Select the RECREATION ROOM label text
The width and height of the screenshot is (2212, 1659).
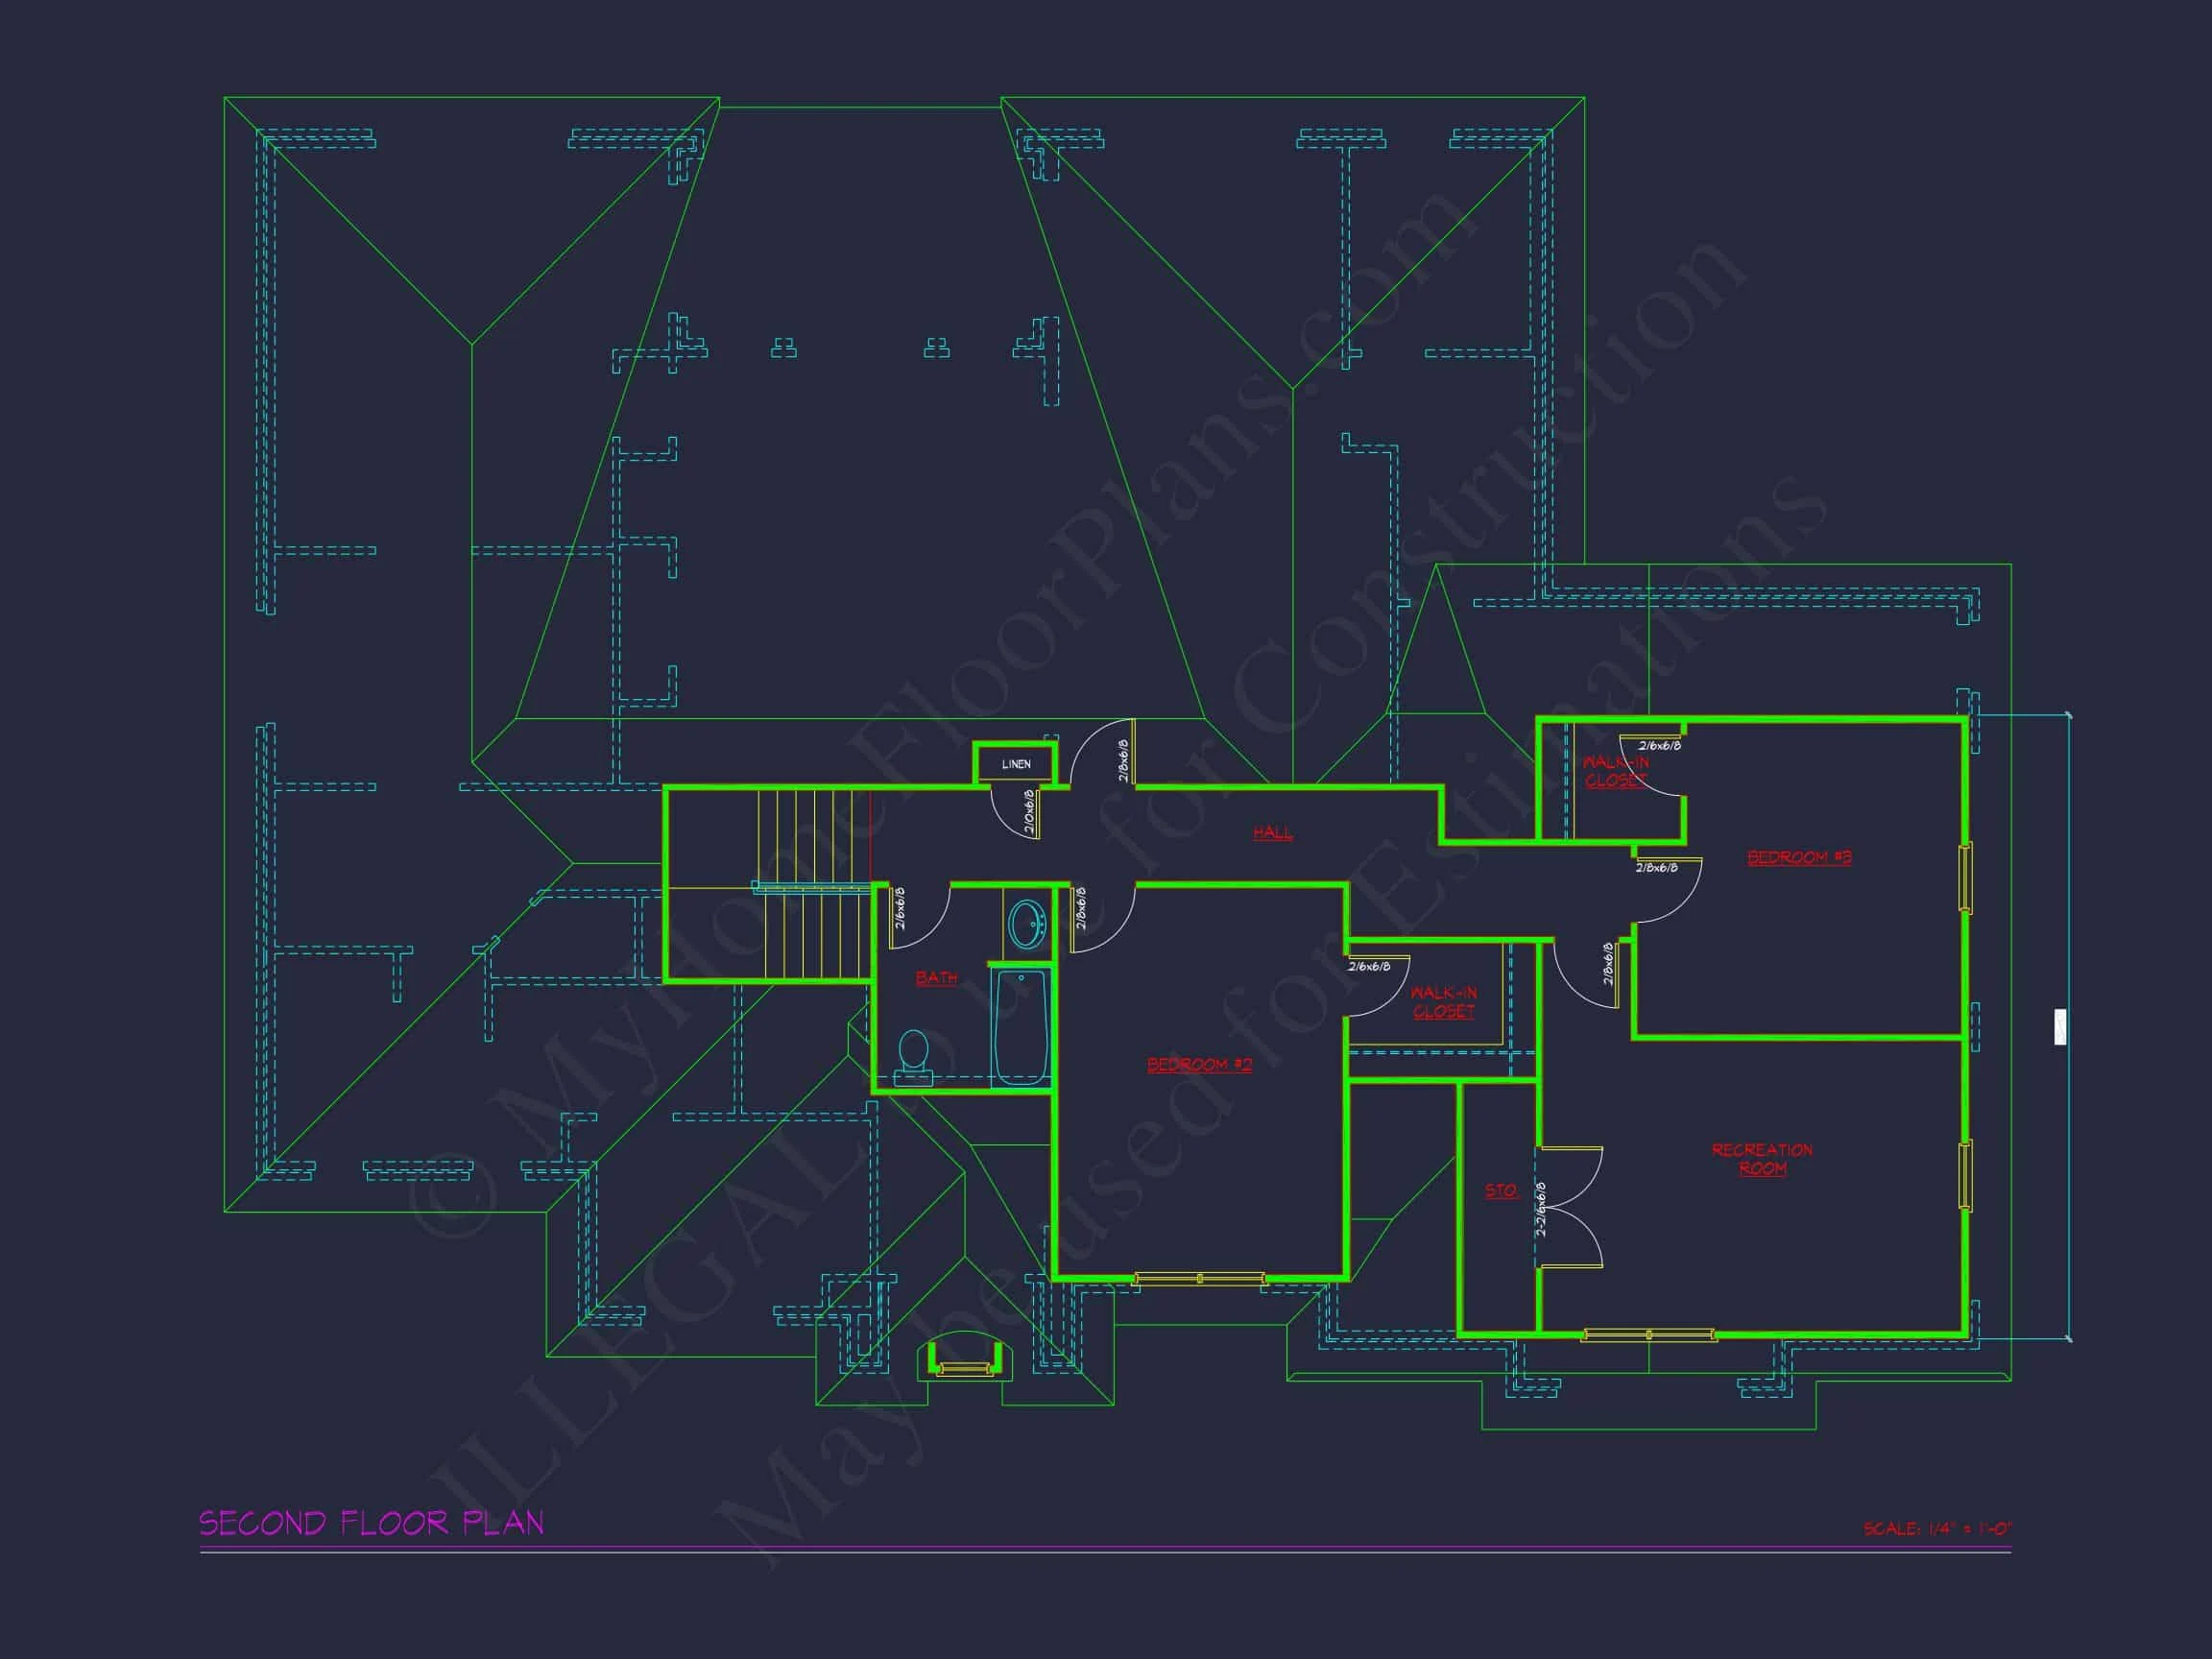(x=1761, y=1158)
